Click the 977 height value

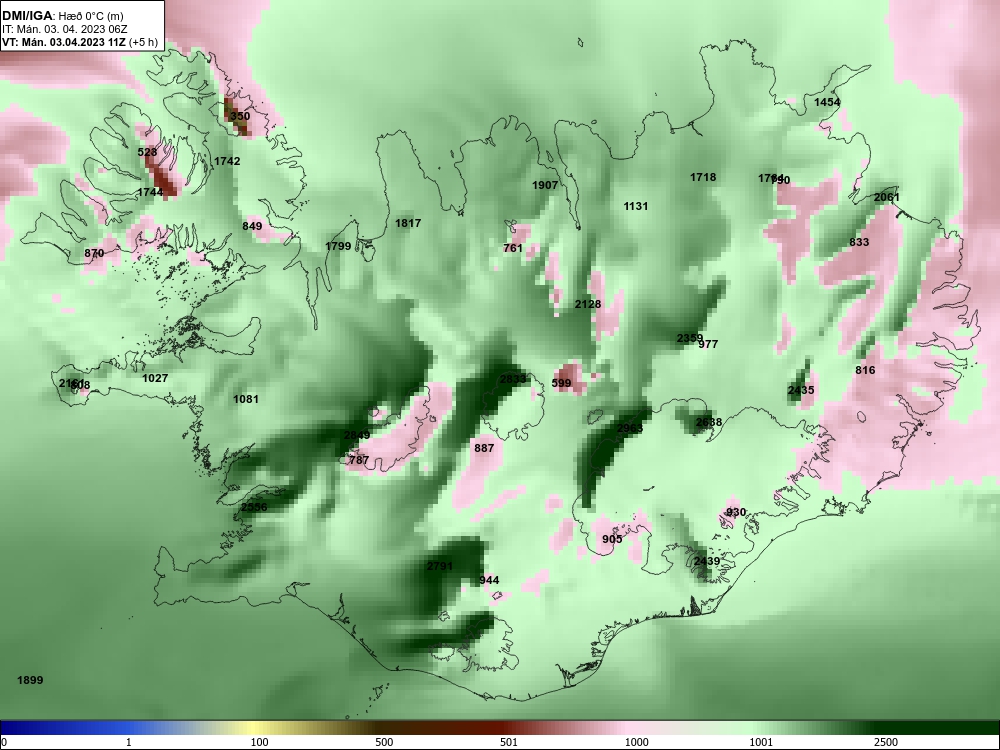click(708, 344)
